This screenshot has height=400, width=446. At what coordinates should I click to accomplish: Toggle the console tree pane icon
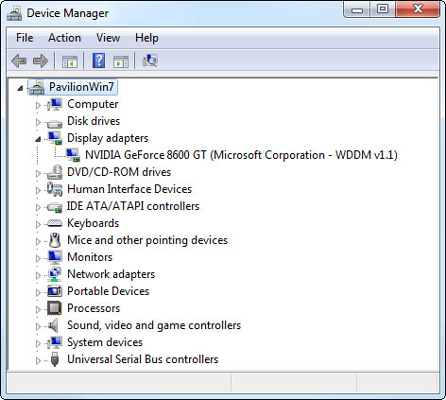point(70,62)
